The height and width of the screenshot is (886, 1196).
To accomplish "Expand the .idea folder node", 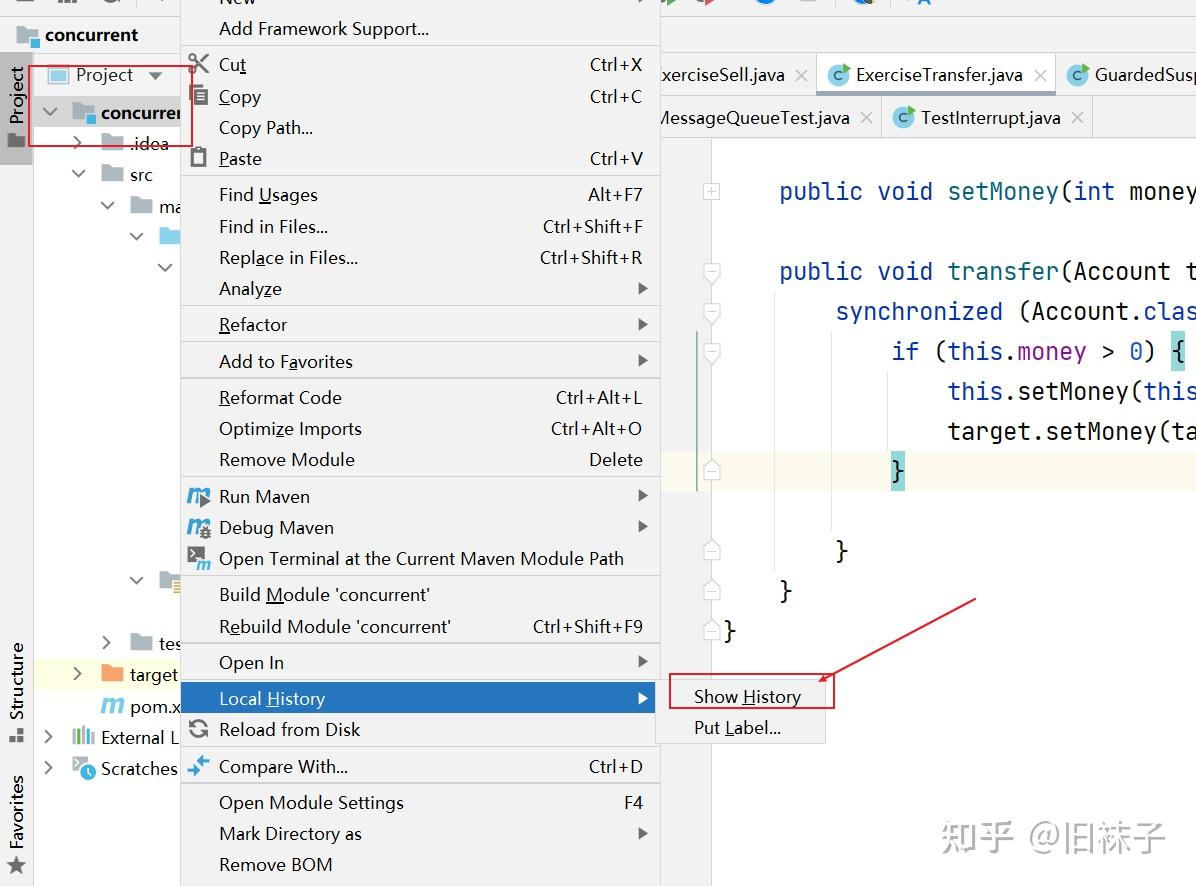I will 78,142.
